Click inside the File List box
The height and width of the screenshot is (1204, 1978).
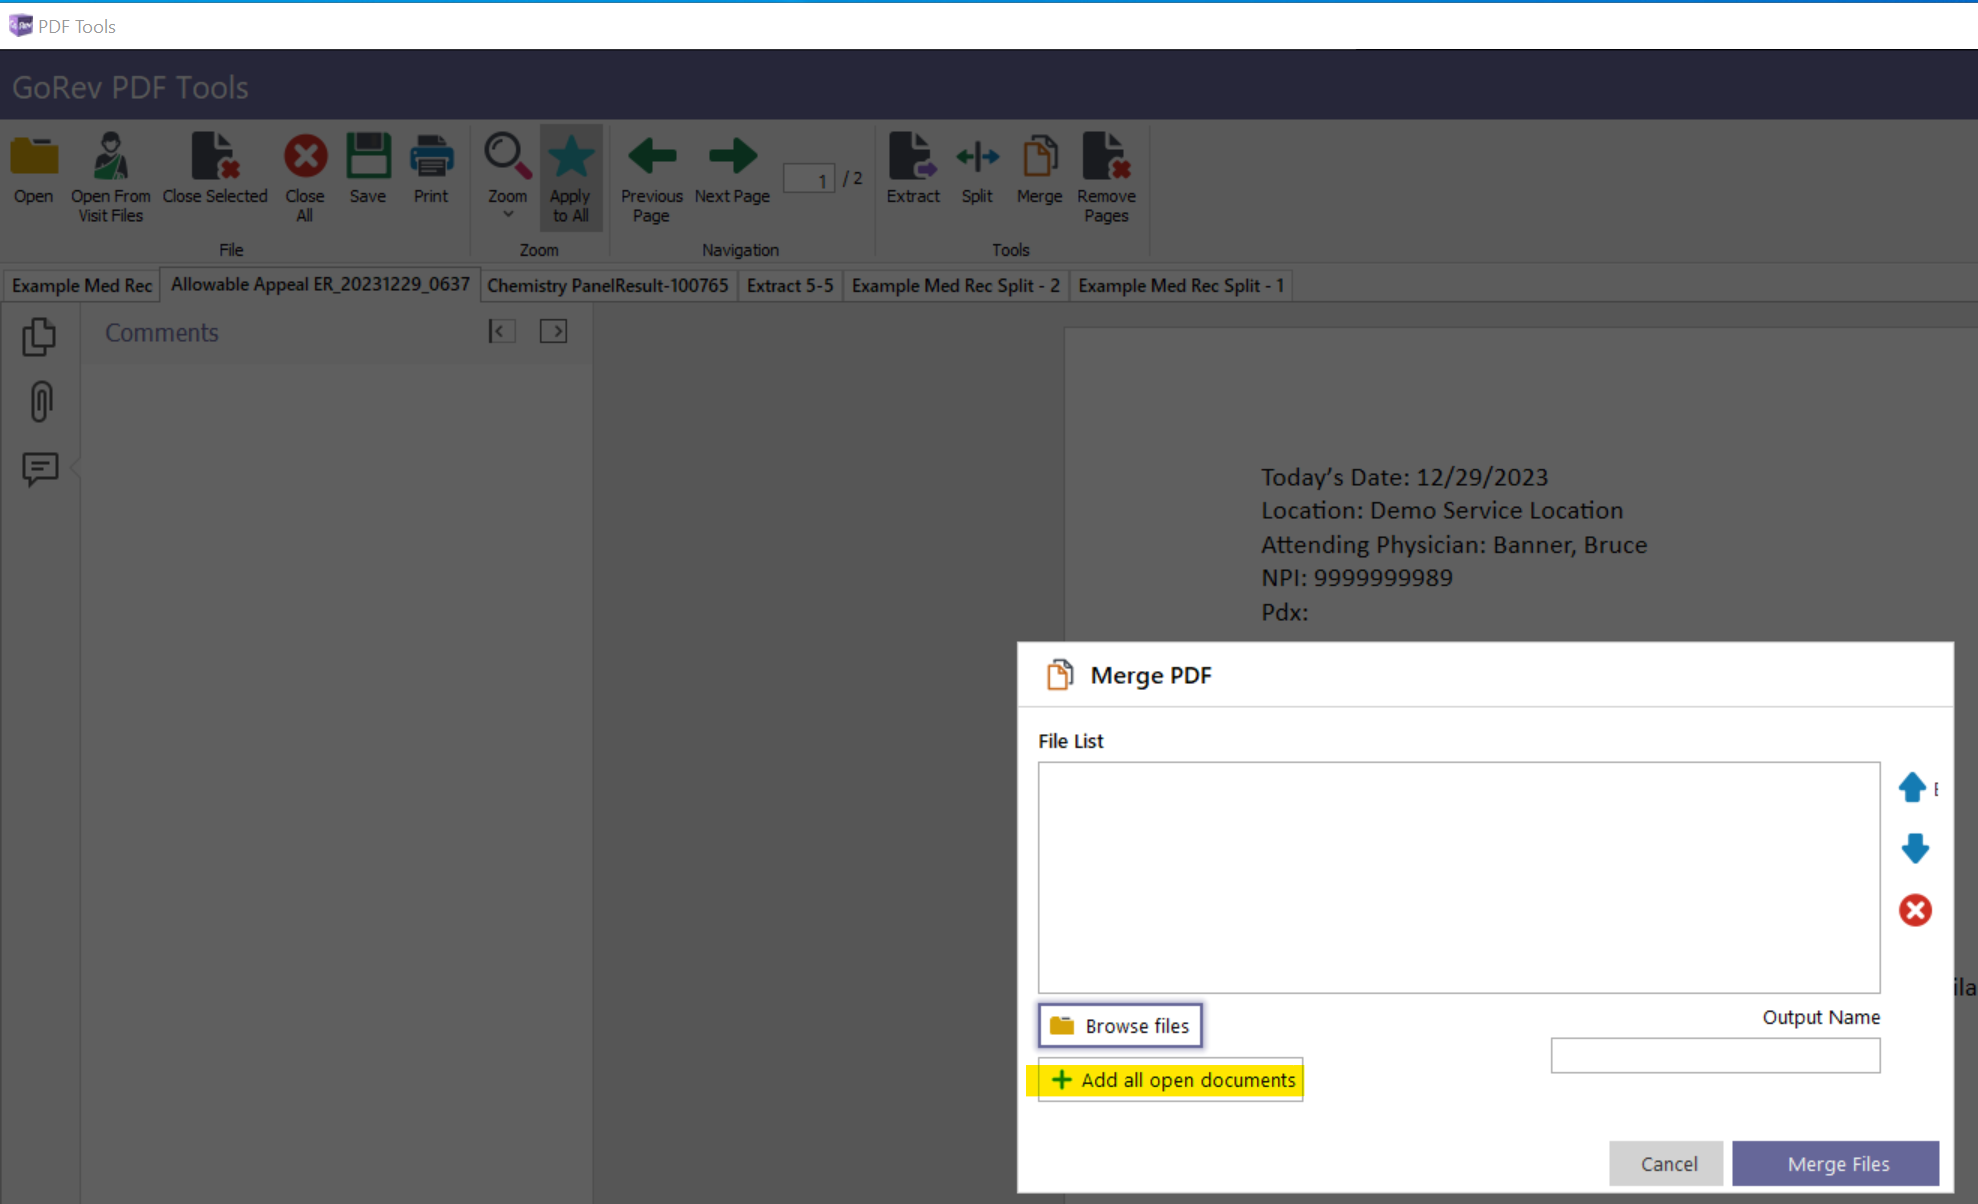tap(1459, 878)
